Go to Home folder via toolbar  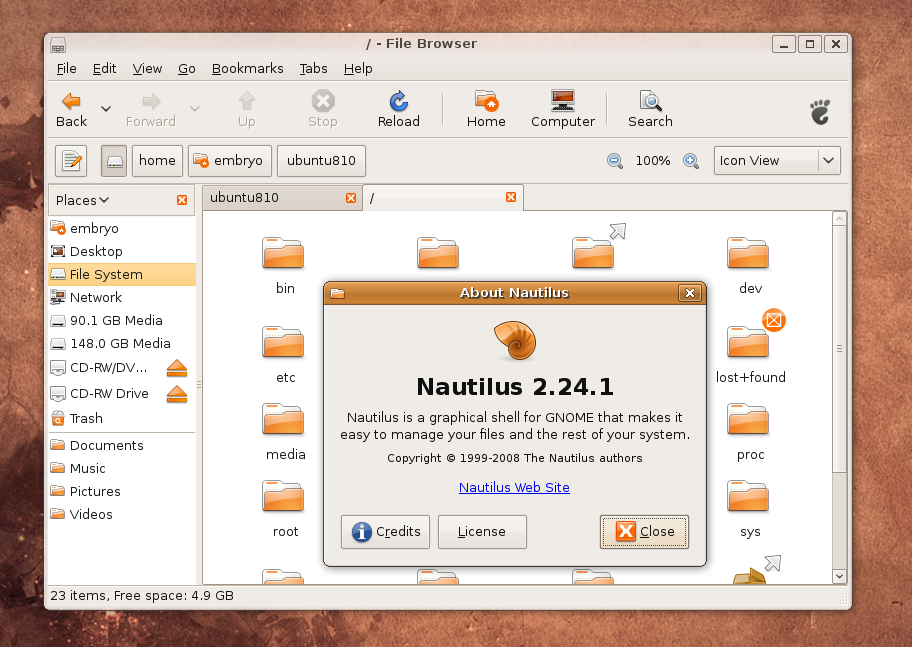(486, 109)
